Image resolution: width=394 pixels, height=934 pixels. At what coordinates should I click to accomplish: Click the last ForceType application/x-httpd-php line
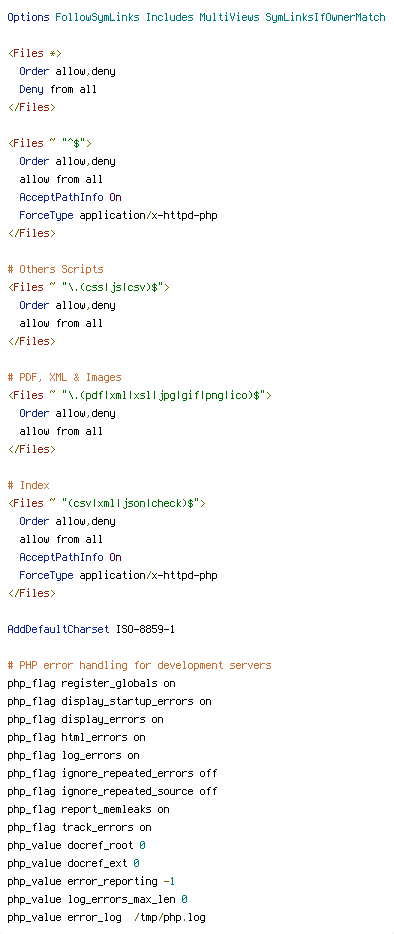118,575
